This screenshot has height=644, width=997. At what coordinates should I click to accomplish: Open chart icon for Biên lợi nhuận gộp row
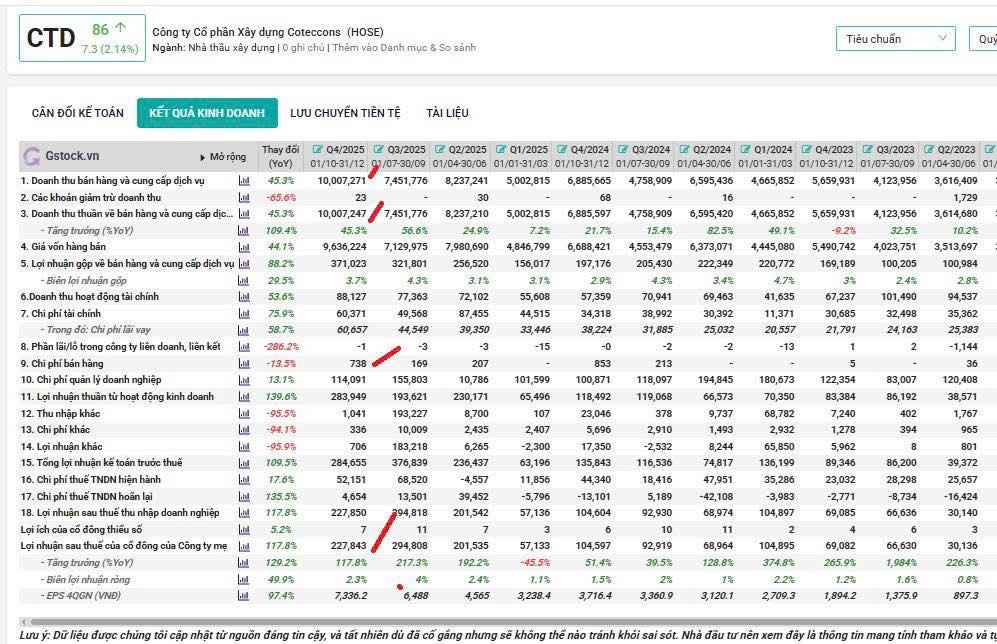point(244,280)
